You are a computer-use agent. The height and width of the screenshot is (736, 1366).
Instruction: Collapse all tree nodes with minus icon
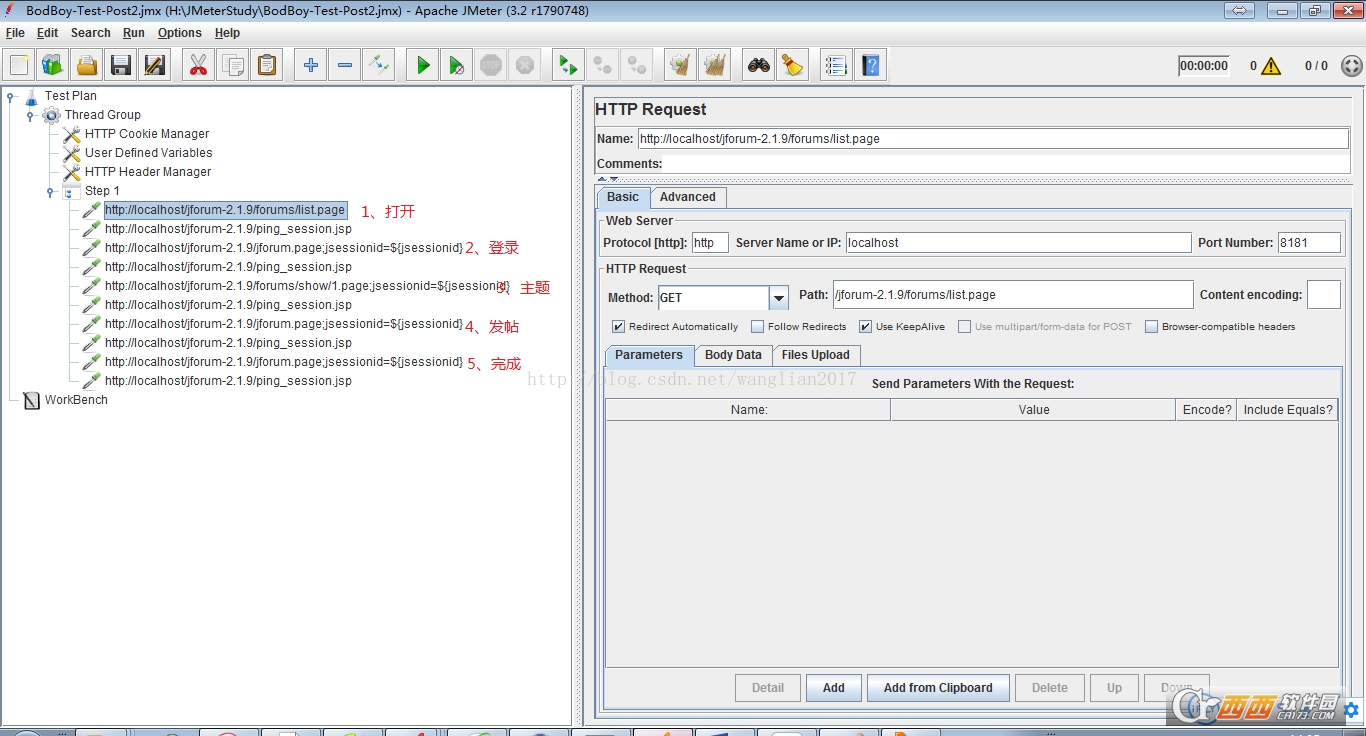coord(345,66)
